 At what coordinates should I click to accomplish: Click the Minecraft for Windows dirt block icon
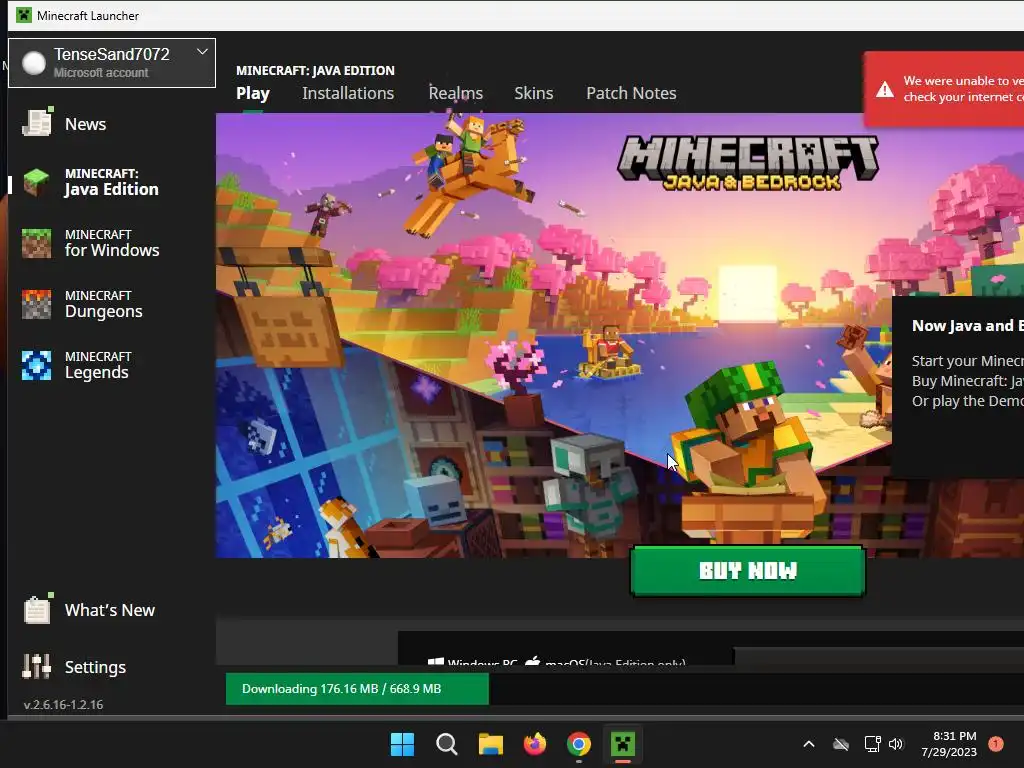[36, 243]
